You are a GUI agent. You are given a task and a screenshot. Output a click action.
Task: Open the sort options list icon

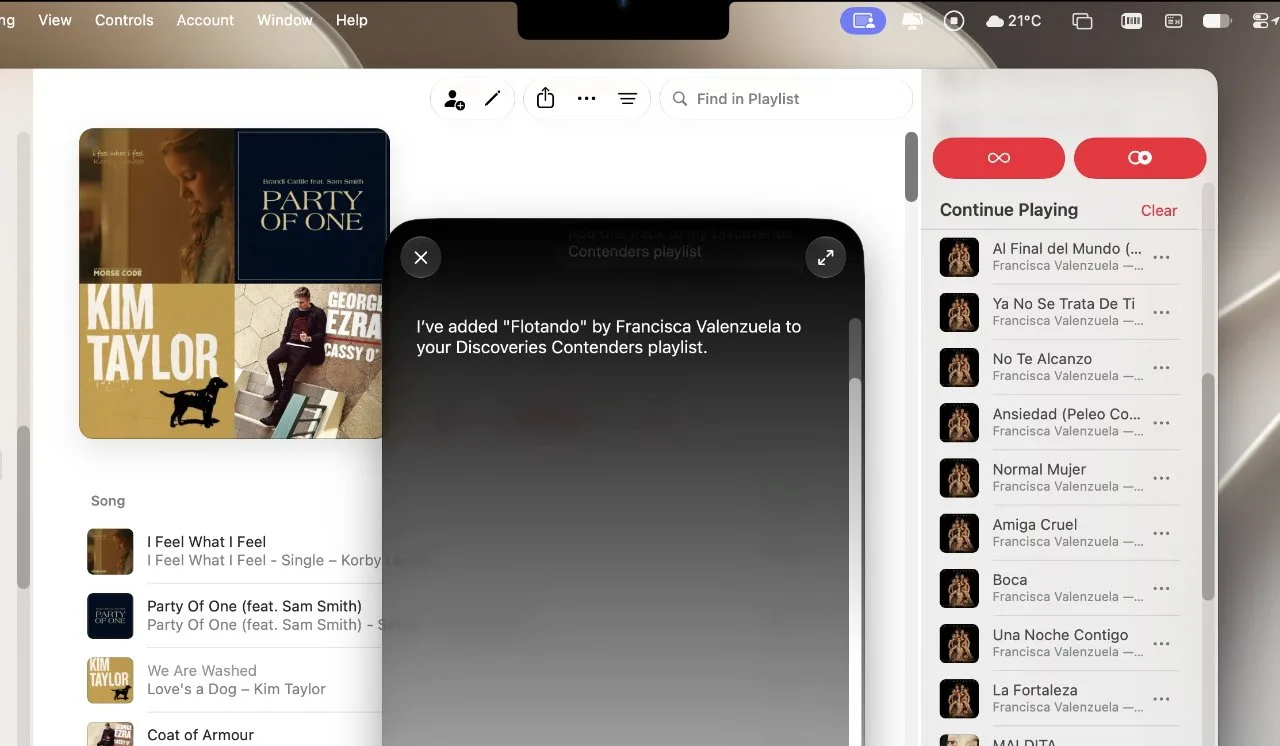pyautogui.click(x=627, y=99)
